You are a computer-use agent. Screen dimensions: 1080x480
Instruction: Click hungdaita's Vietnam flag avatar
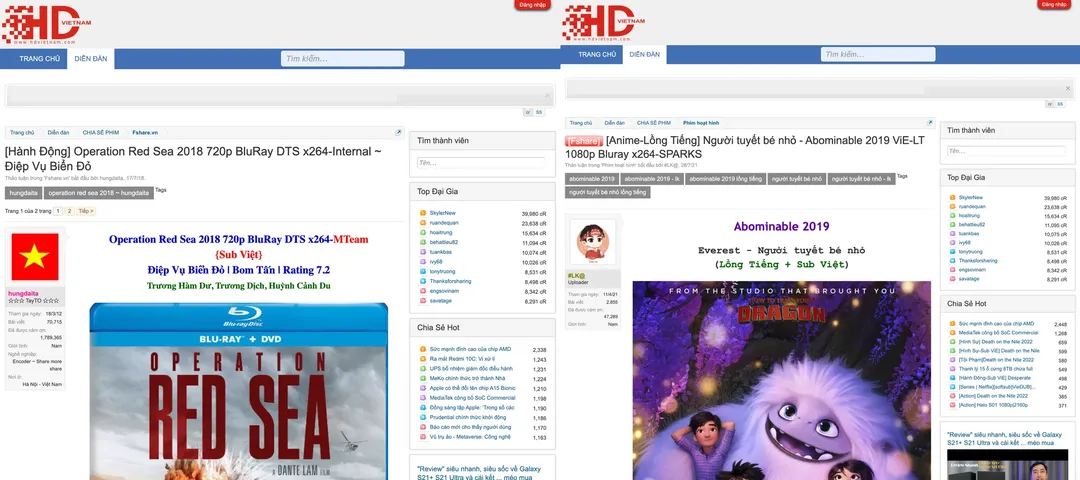coord(35,257)
